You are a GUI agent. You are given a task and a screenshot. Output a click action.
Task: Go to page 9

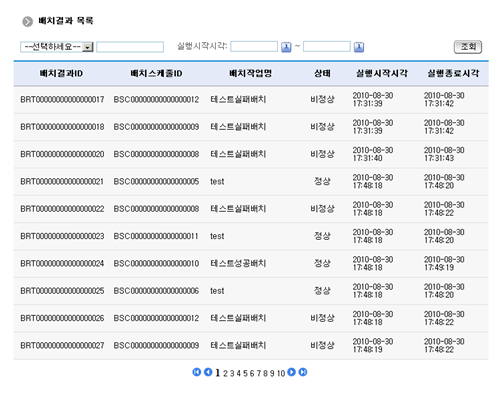(x=272, y=373)
